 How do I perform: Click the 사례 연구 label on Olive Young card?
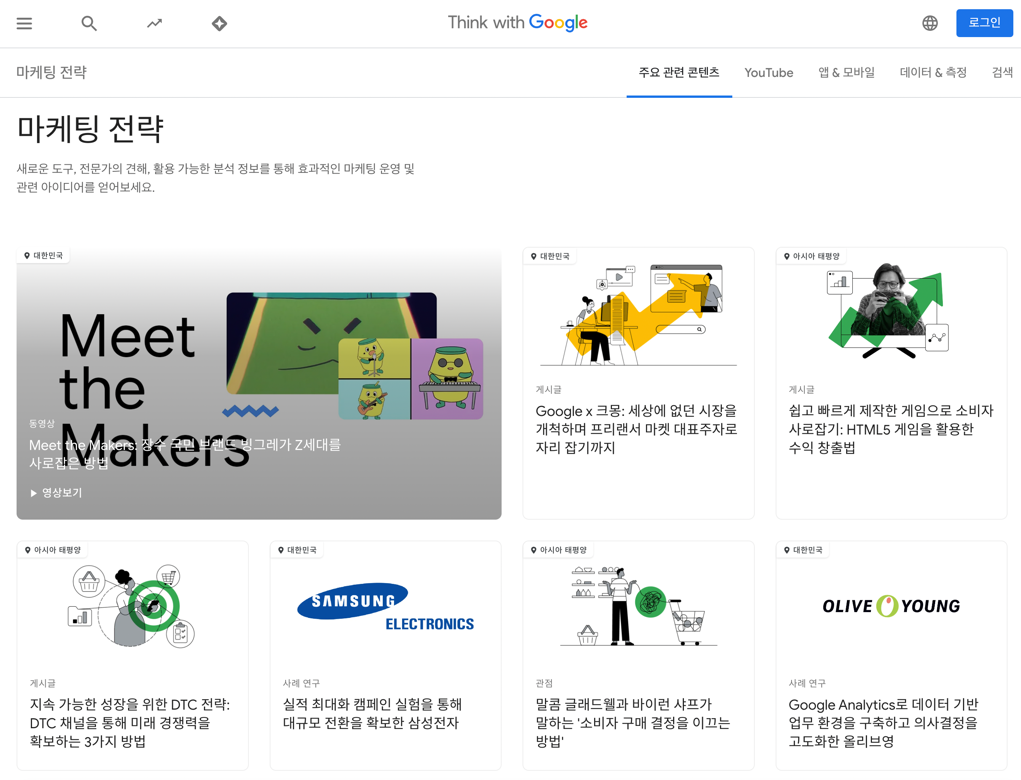coord(807,683)
